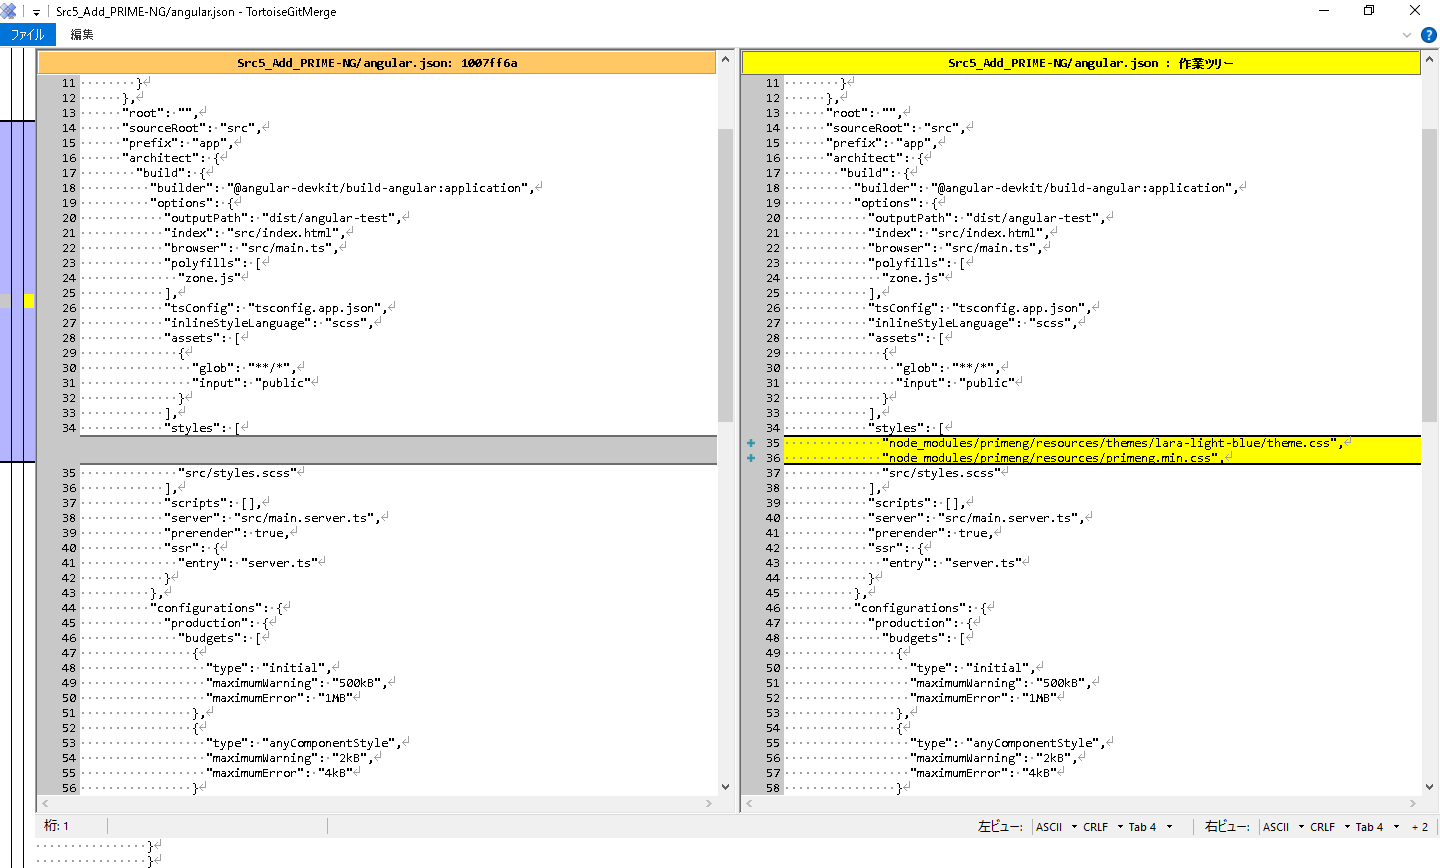Click the blue help question mark icon
Image resolution: width=1440 pixels, height=868 pixels.
tap(1429, 34)
